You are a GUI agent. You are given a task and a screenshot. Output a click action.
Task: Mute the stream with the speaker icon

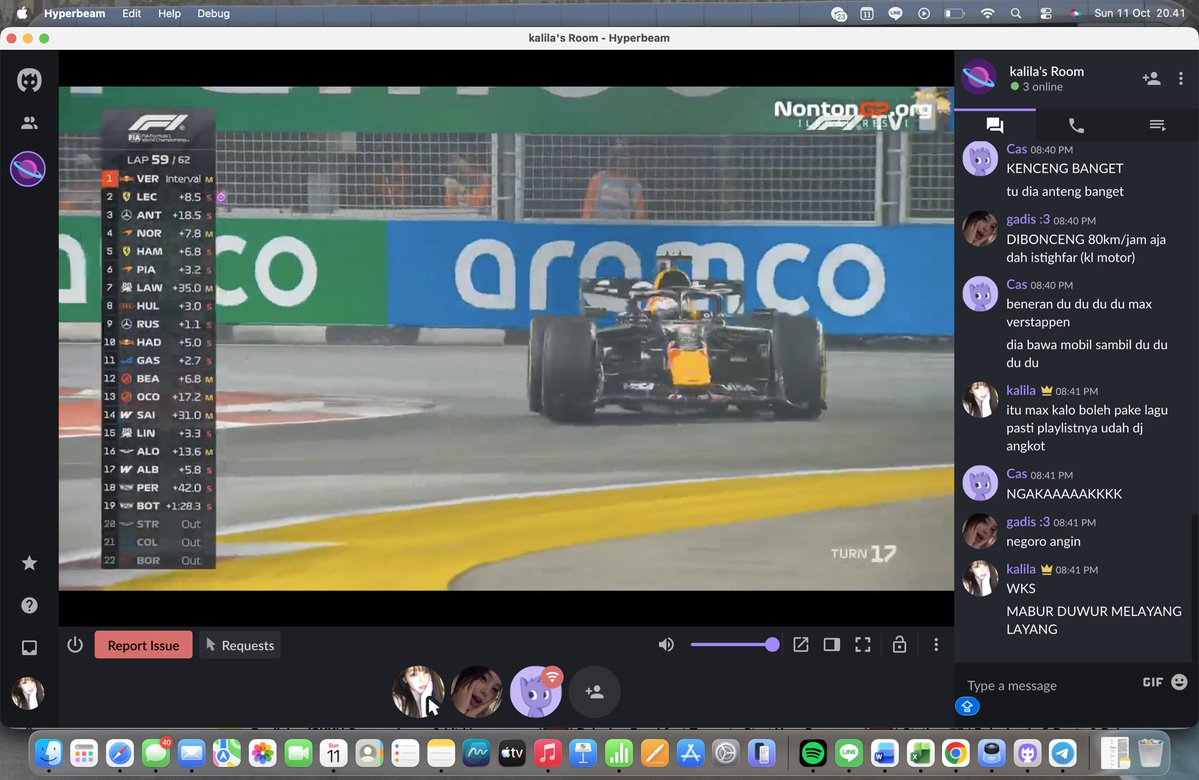tap(666, 645)
